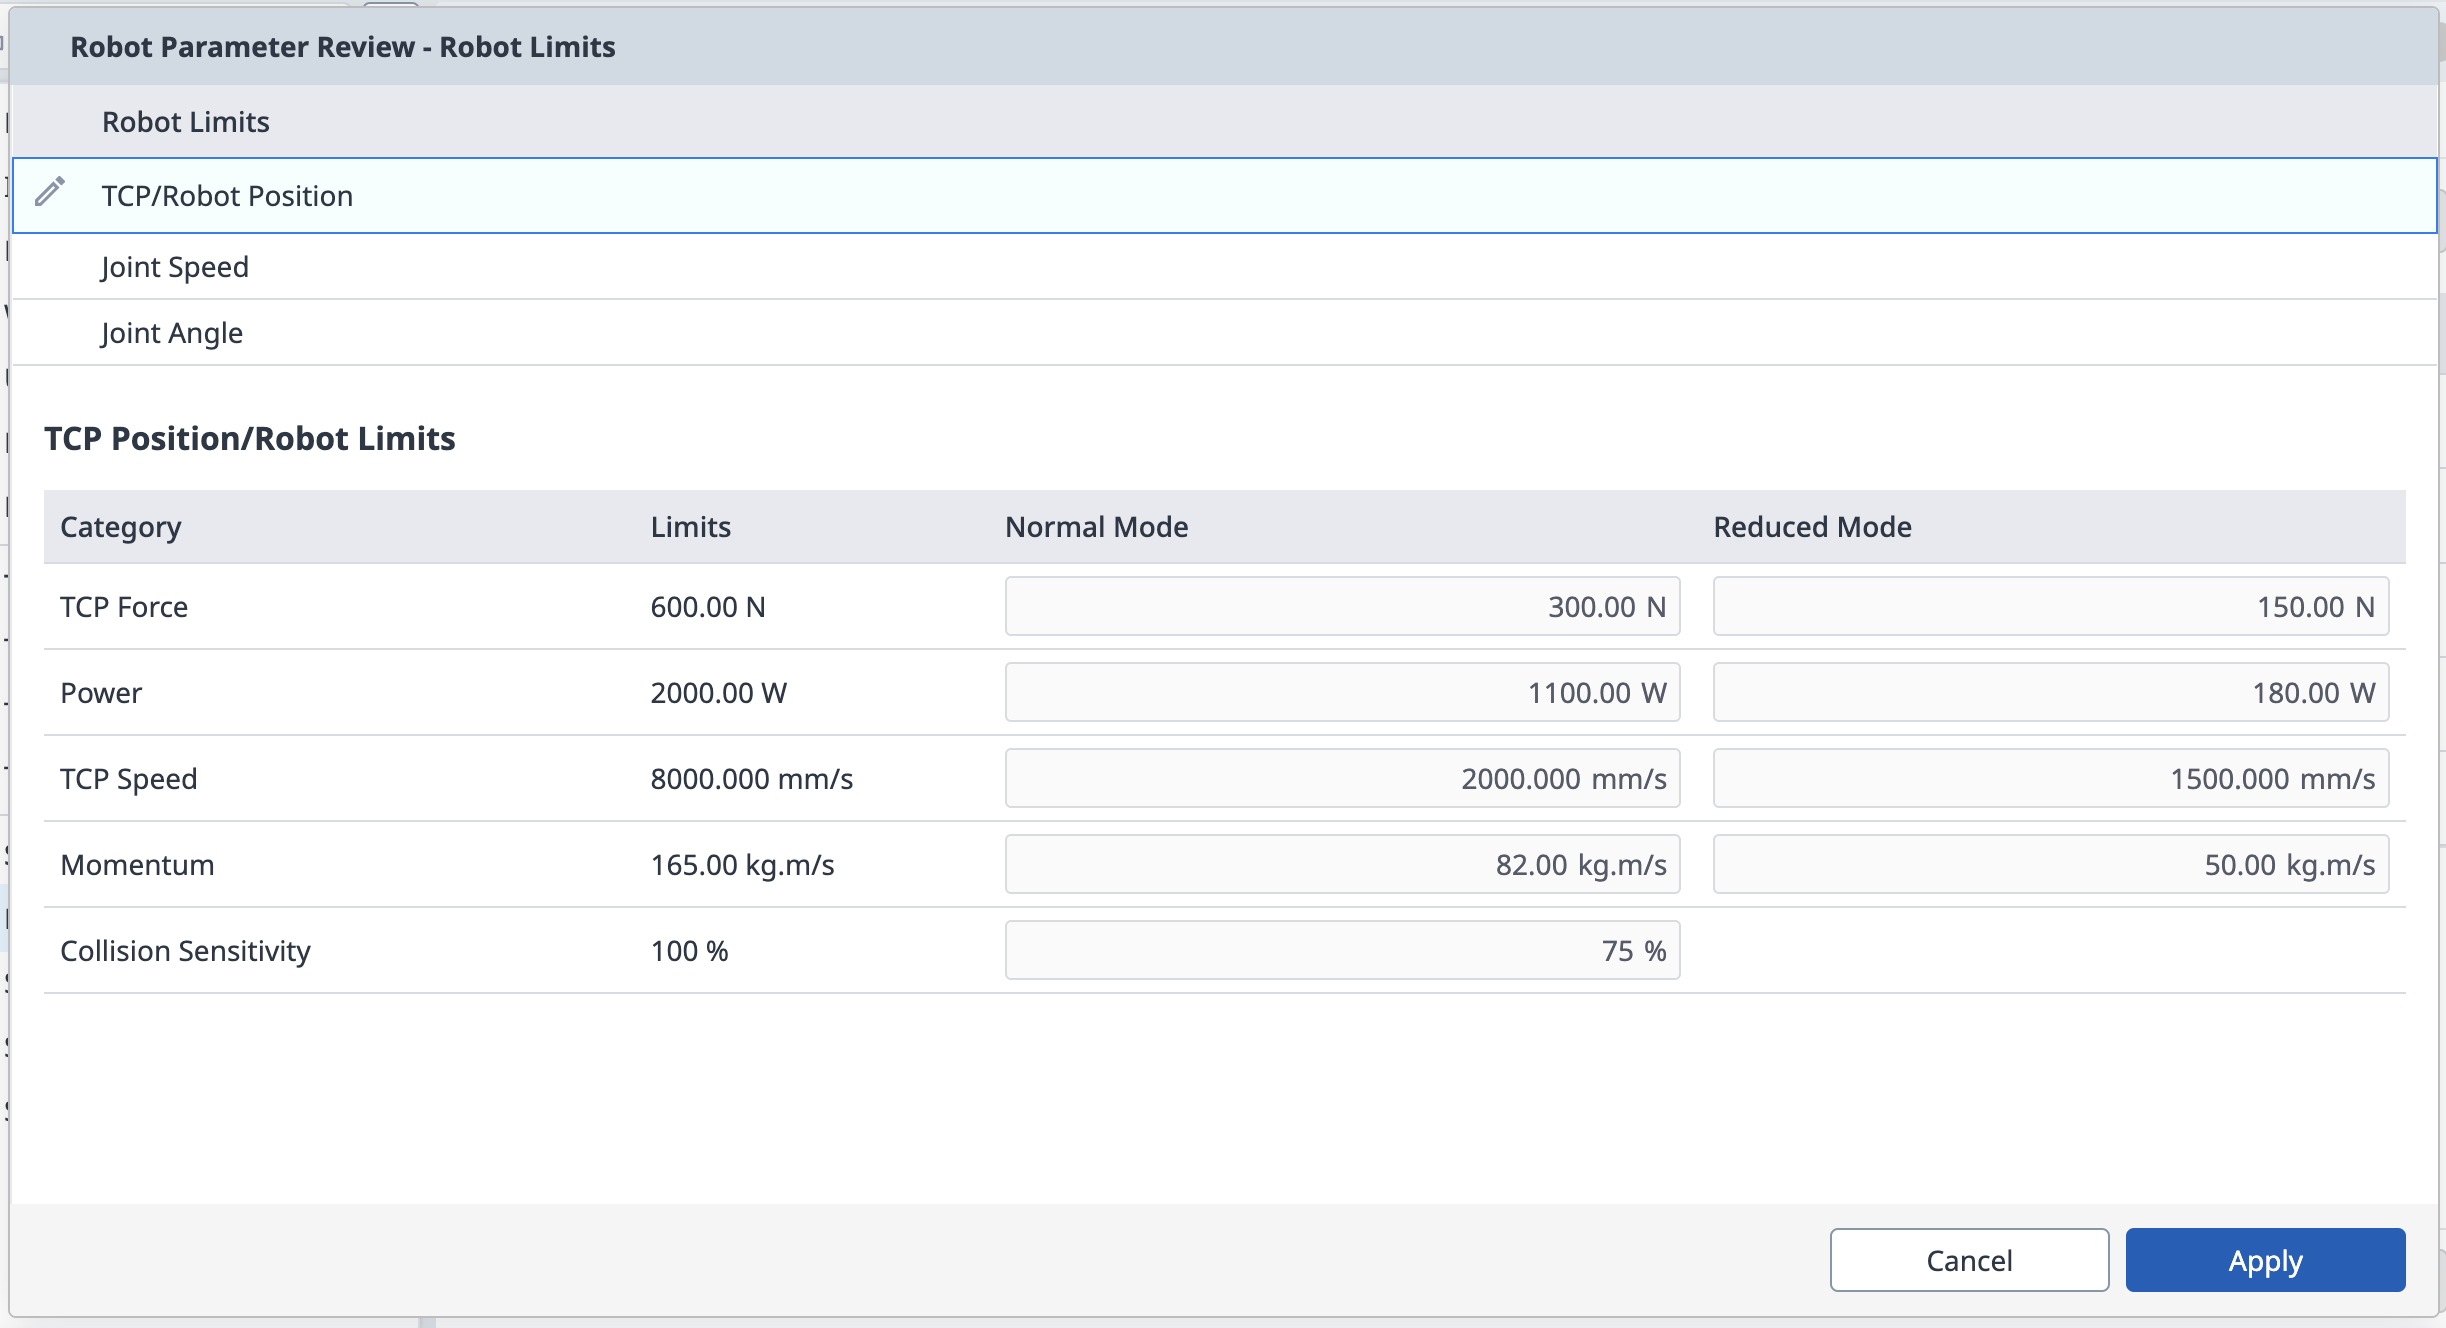Edit Collision Sensitivity percentage field
Screen dimensions: 2446x1328
(1342, 951)
